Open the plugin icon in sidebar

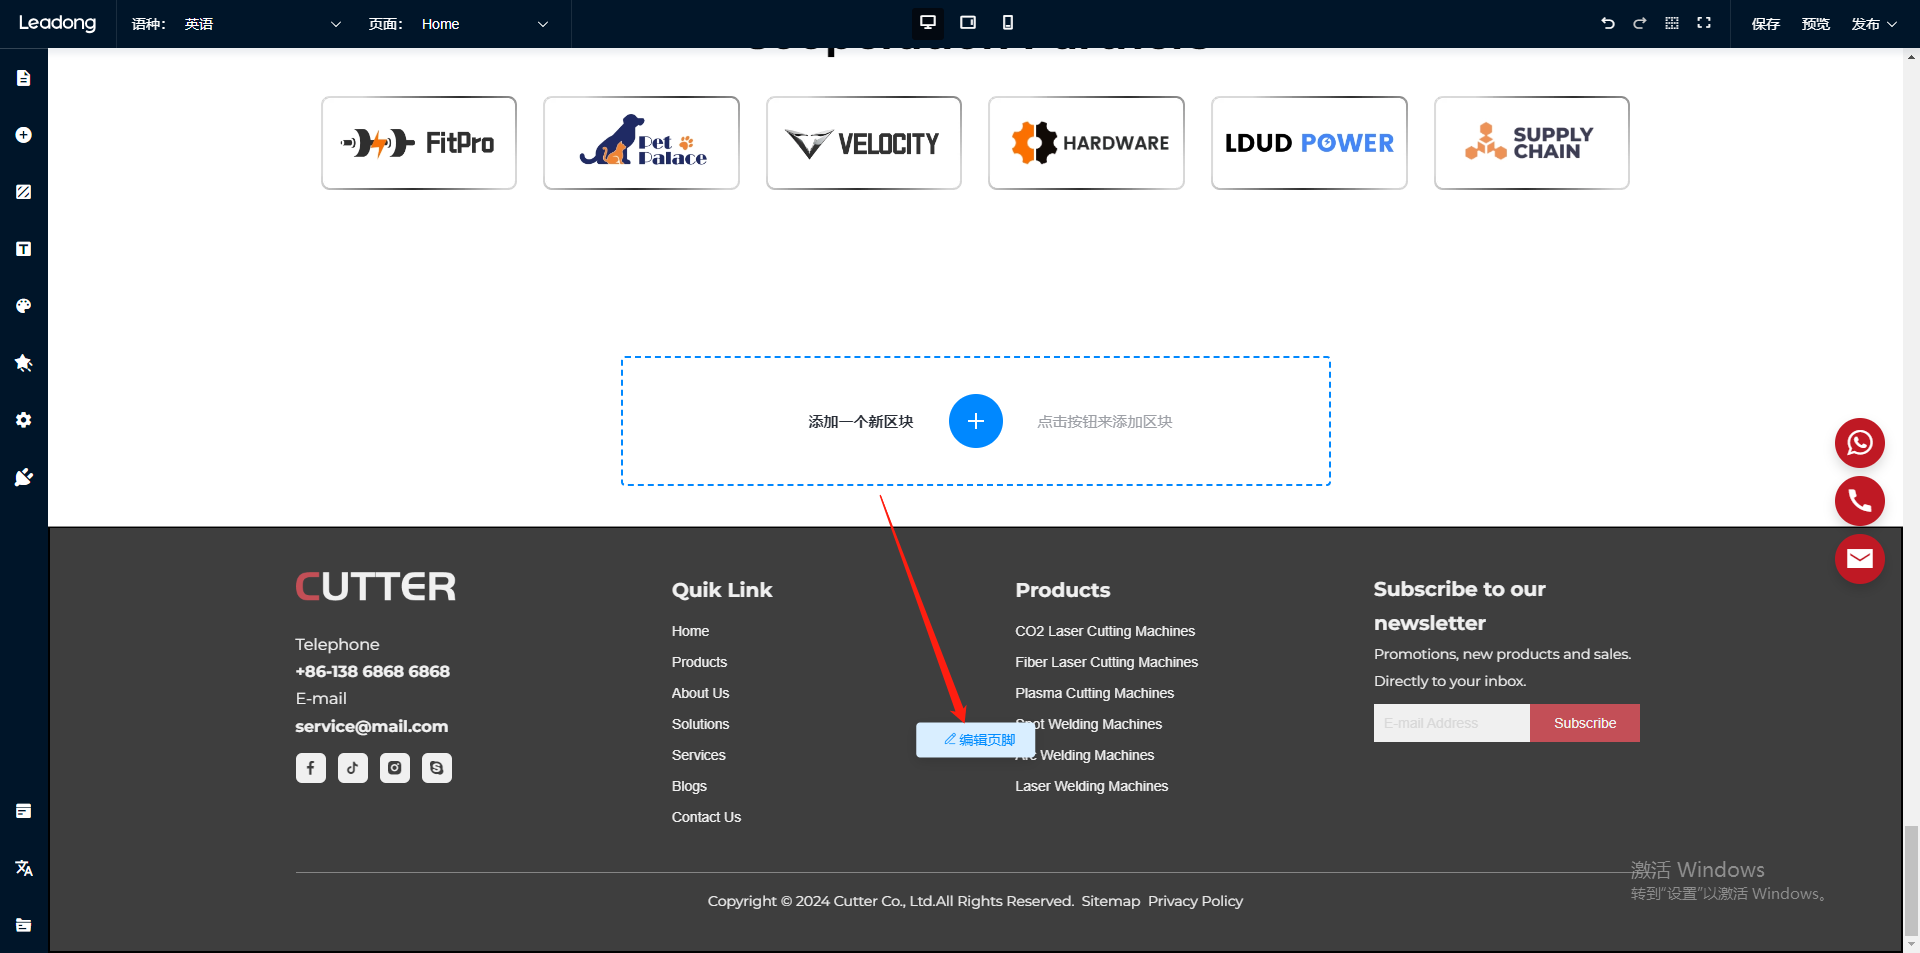click(x=24, y=477)
